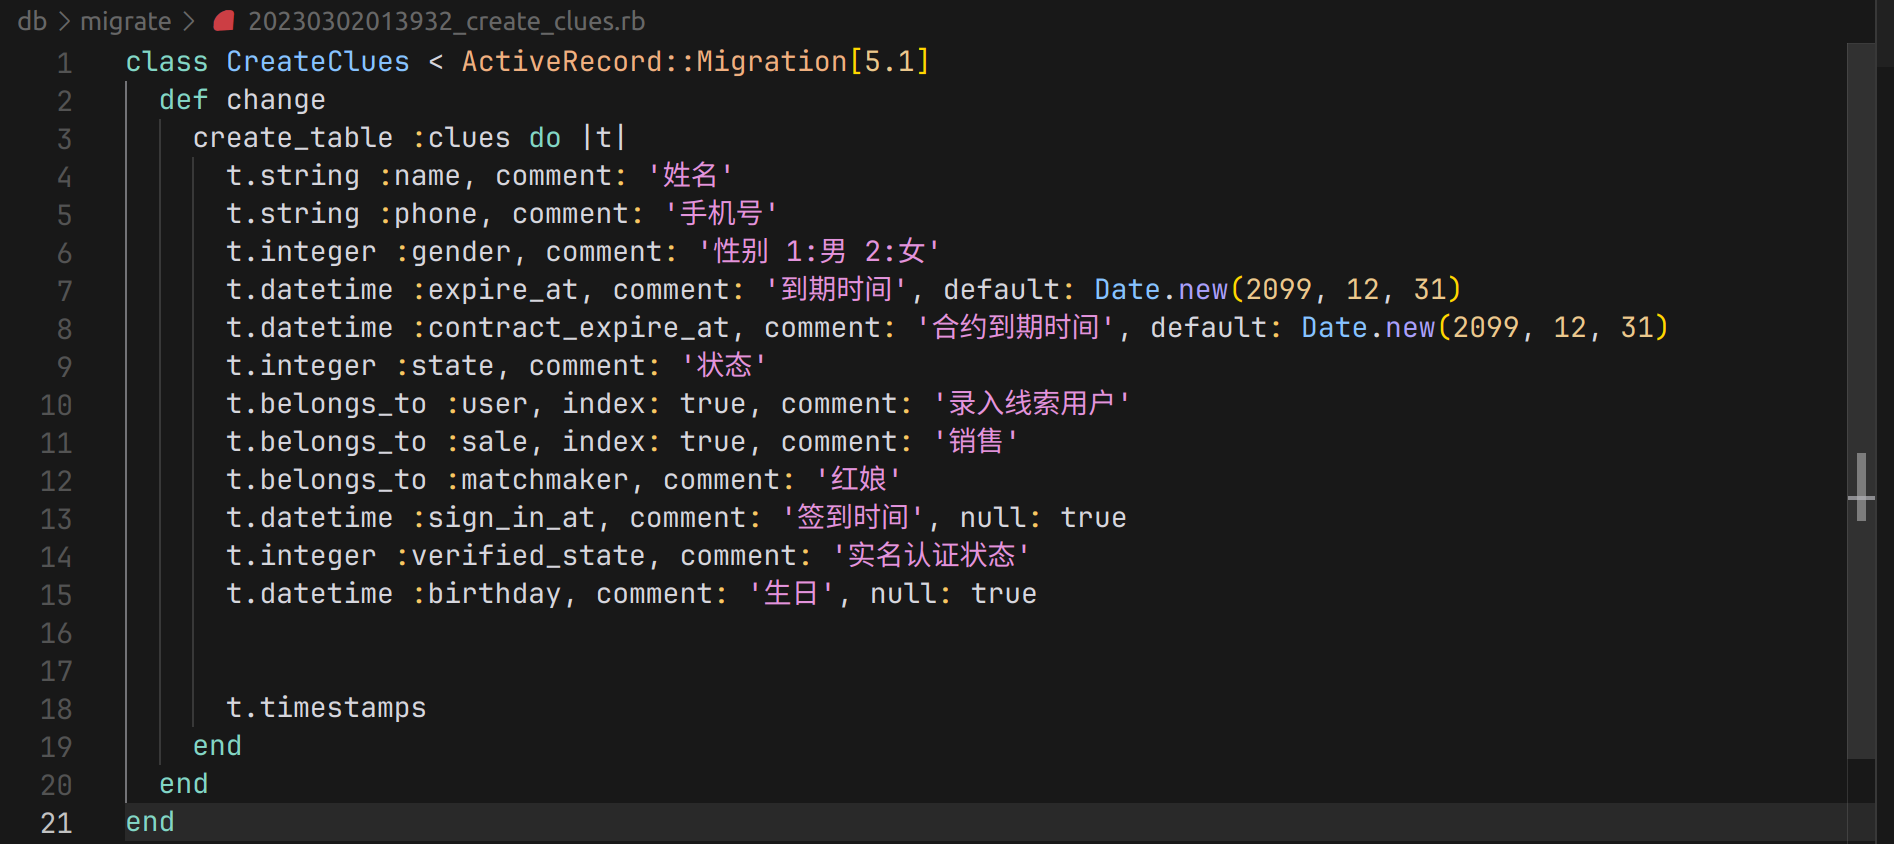This screenshot has height=844, width=1894.
Task: Place cursor on the change method name
Action: click(x=275, y=100)
